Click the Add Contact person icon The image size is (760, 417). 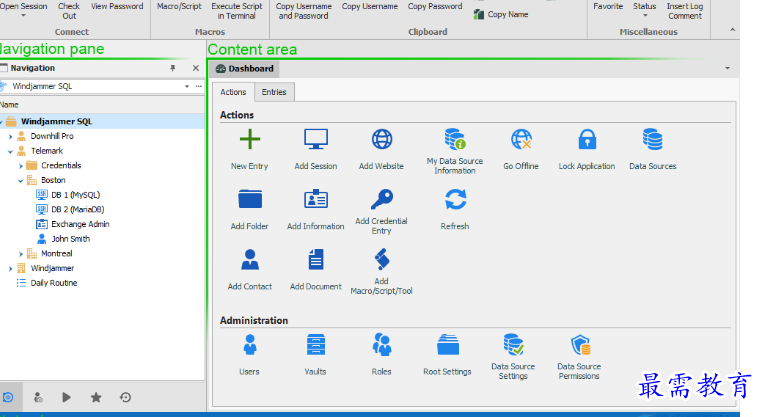[250, 259]
